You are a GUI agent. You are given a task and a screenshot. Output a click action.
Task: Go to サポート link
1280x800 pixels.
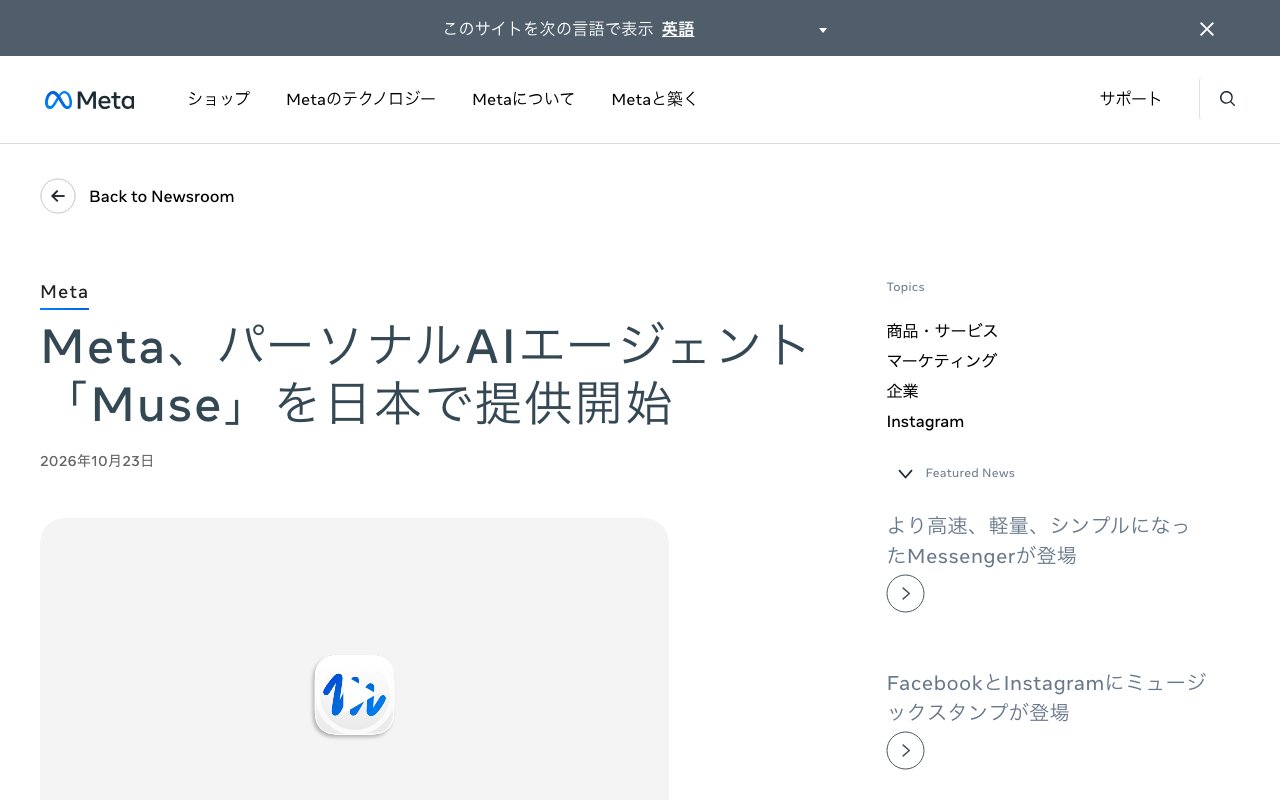(x=1131, y=98)
